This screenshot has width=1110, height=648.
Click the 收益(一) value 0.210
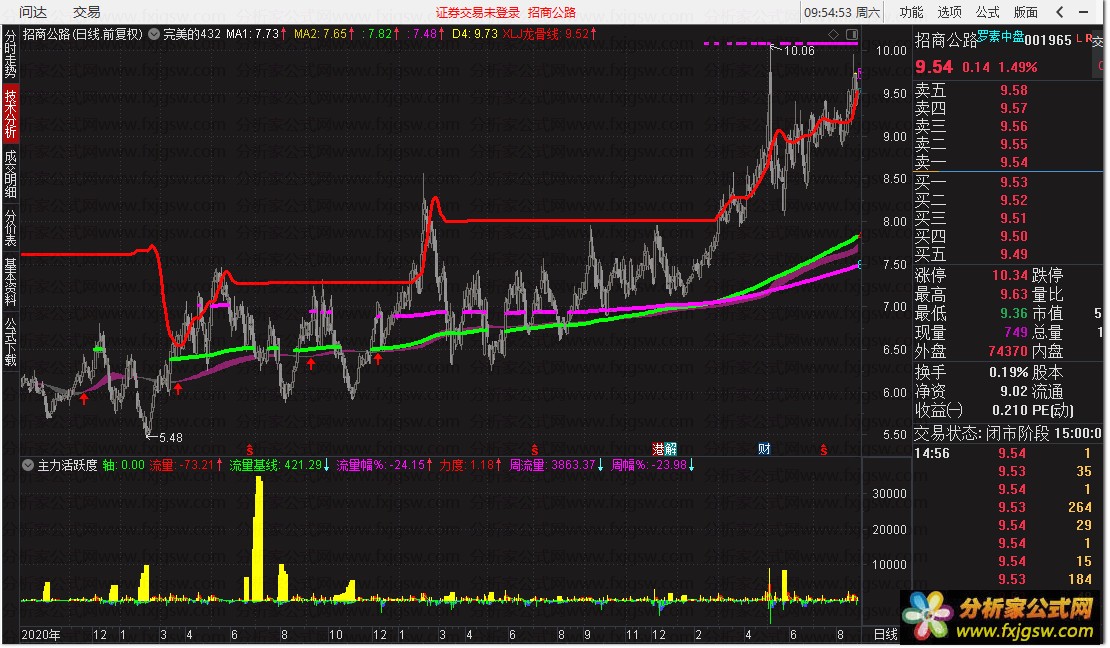point(1009,410)
